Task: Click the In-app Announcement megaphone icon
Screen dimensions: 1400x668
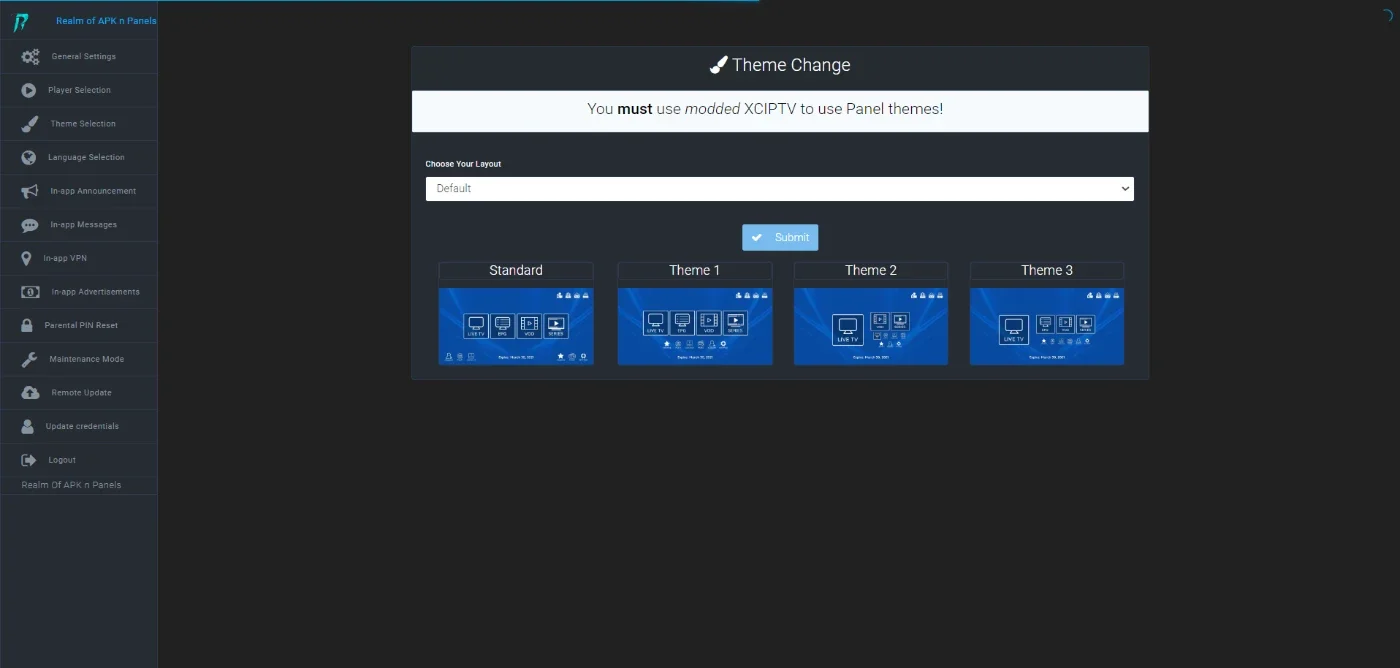Action: point(30,191)
